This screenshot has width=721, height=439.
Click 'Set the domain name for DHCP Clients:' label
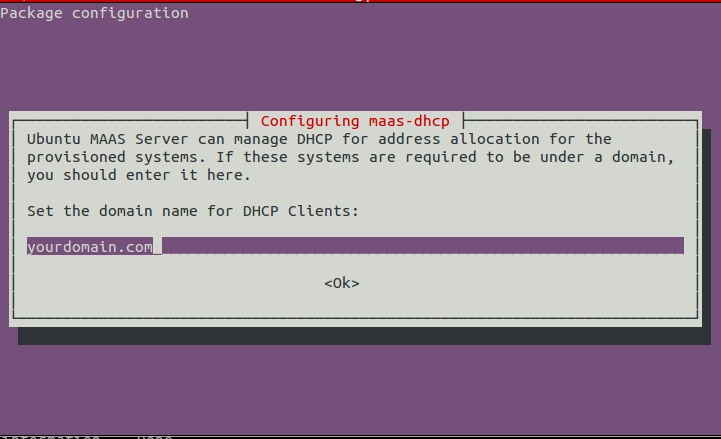(x=193, y=211)
